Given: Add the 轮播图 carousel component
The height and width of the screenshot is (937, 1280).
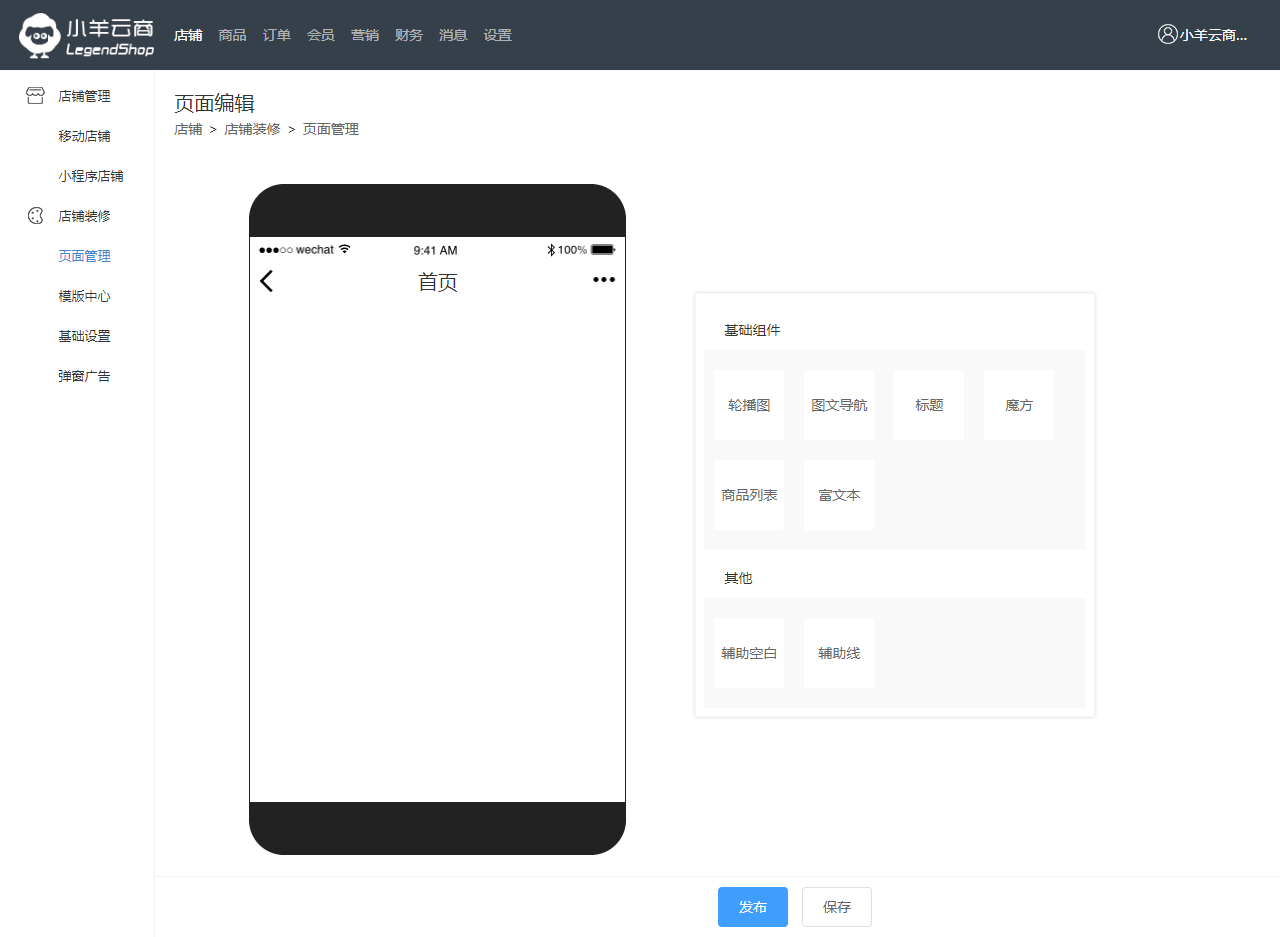Looking at the screenshot, I should coord(749,405).
